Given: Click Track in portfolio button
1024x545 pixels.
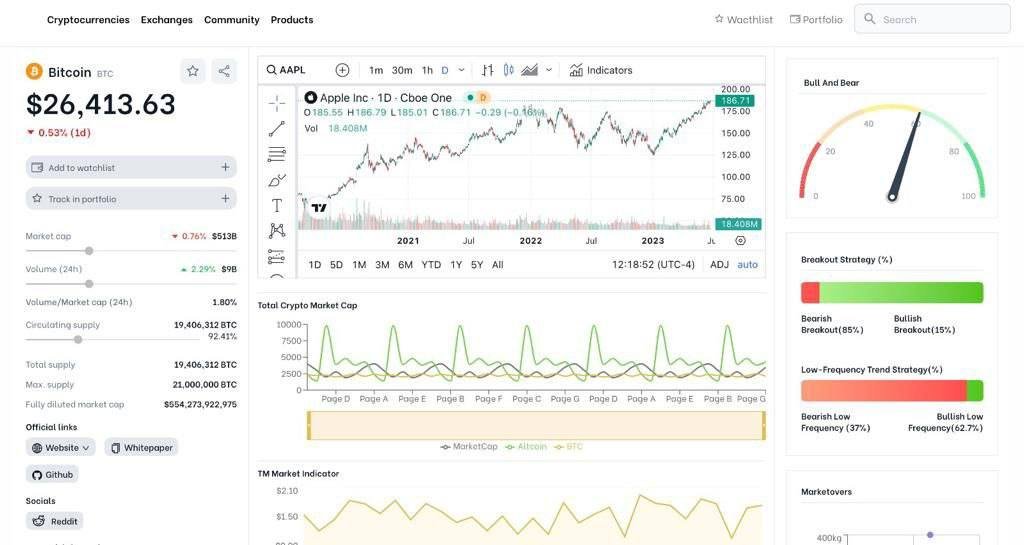Looking at the screenshot, I should tap(131, 198).
